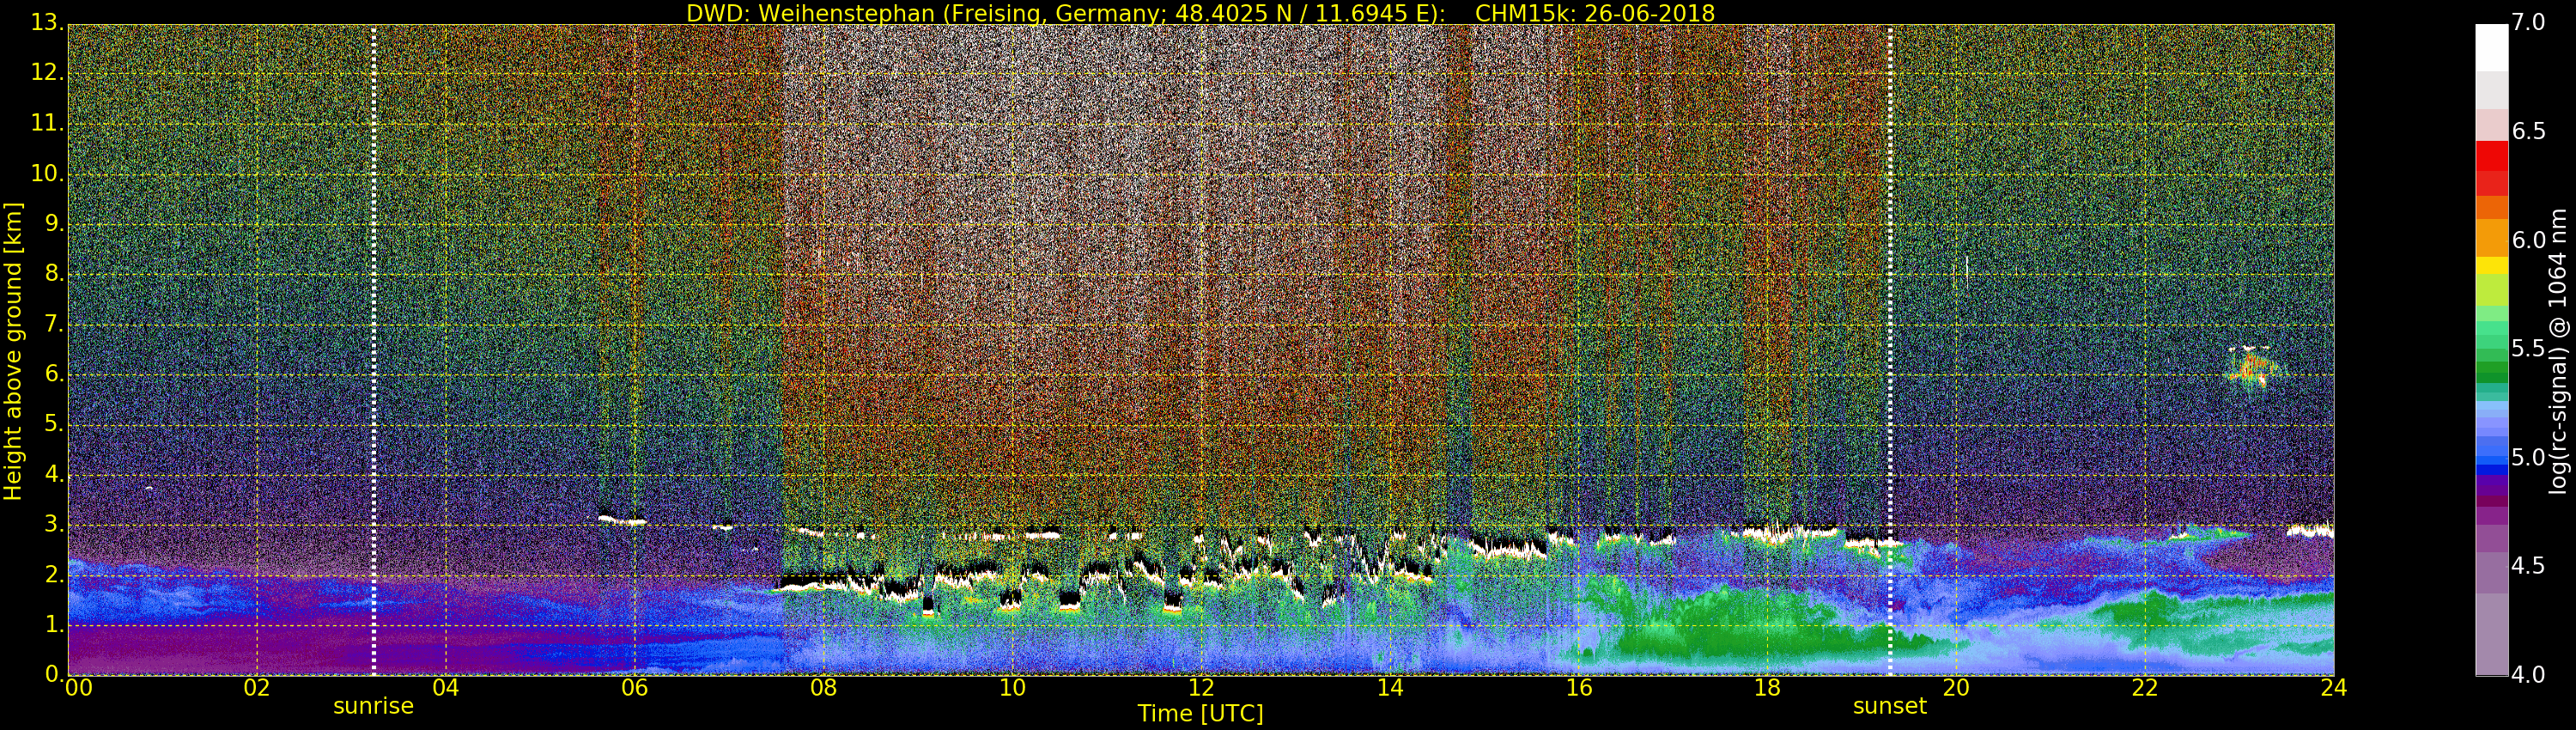
Task: Click the 8 km tick on the height axis
Action: coord(54,274)
